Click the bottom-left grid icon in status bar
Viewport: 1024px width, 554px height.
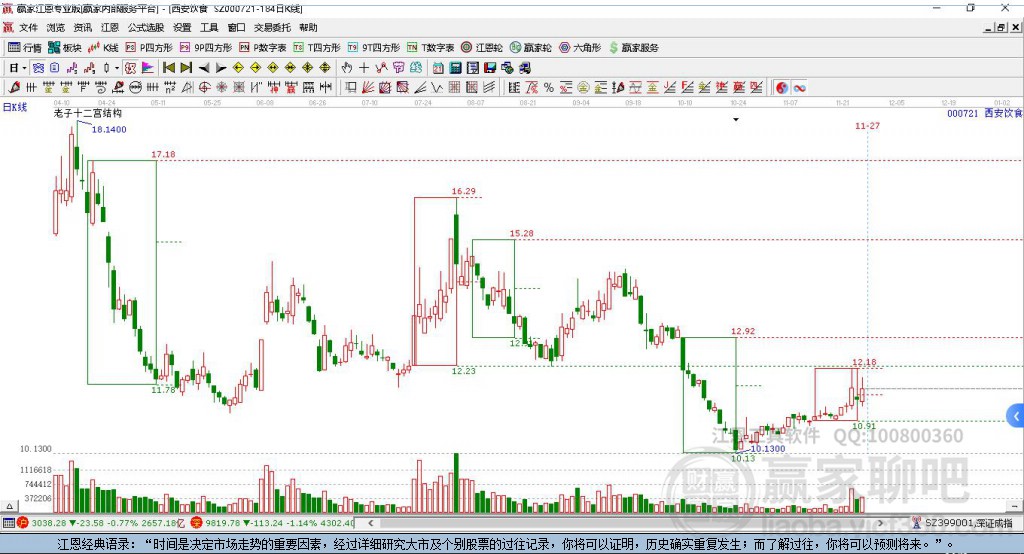click(x=8, y=523)
